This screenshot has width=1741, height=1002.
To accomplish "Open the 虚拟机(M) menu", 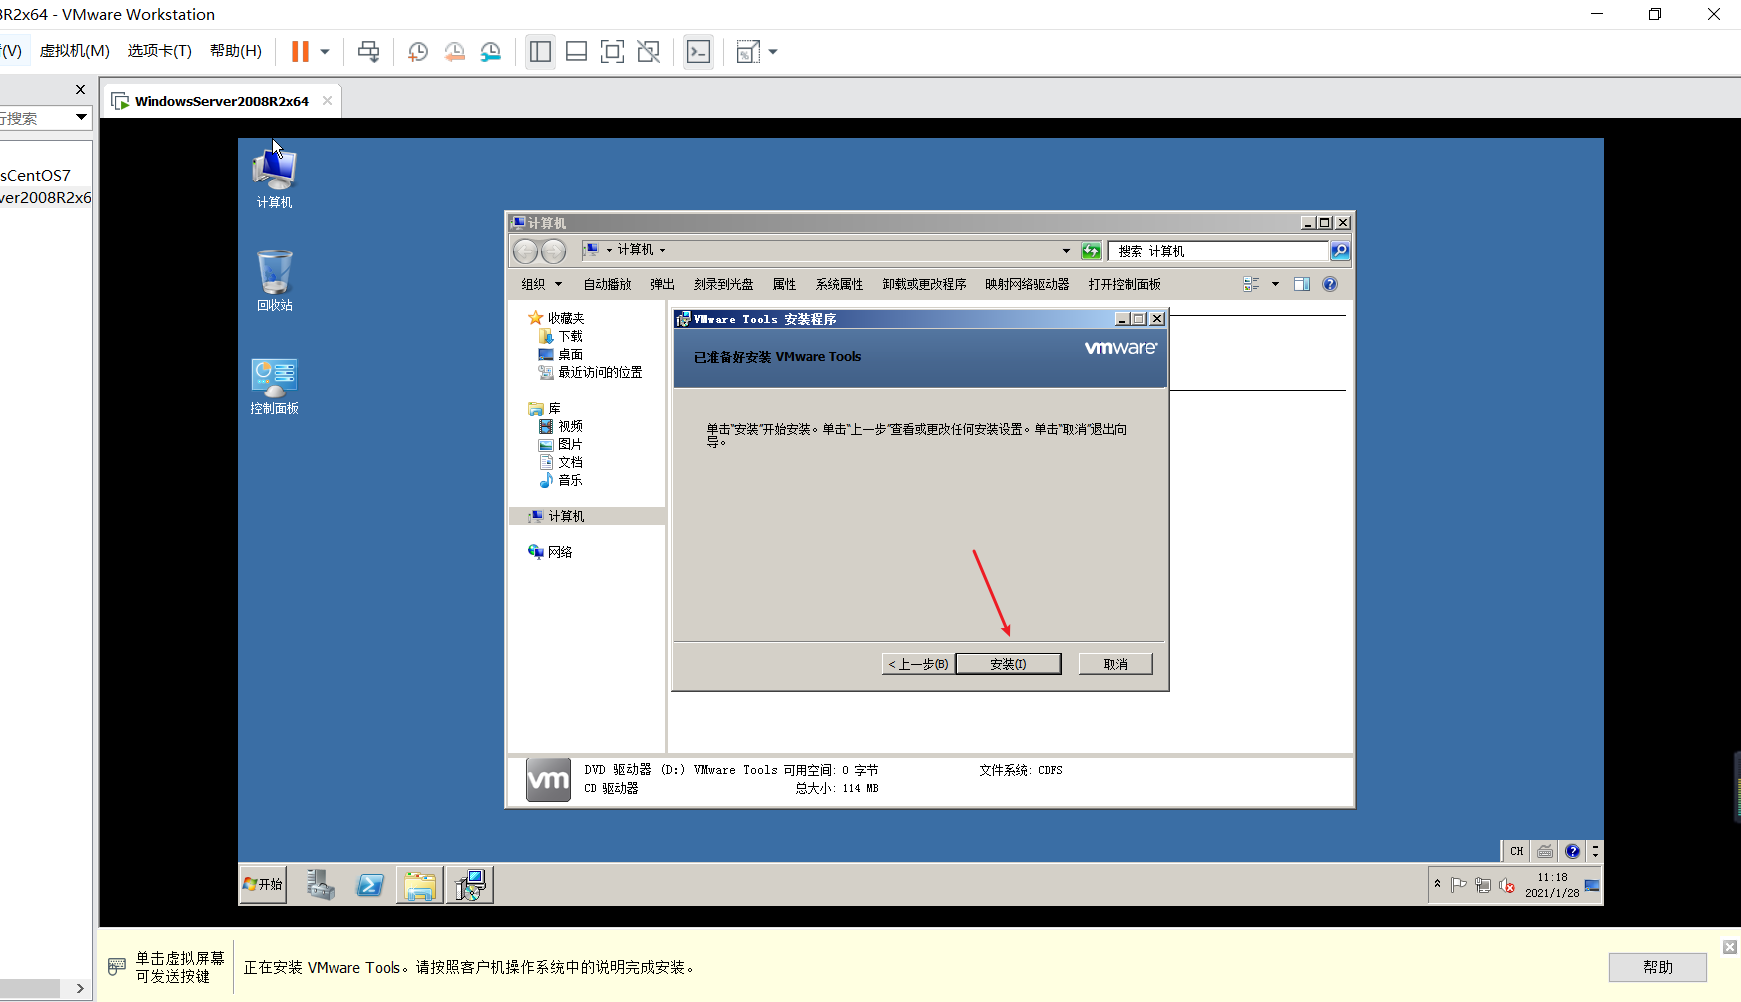I will (75, 51).
